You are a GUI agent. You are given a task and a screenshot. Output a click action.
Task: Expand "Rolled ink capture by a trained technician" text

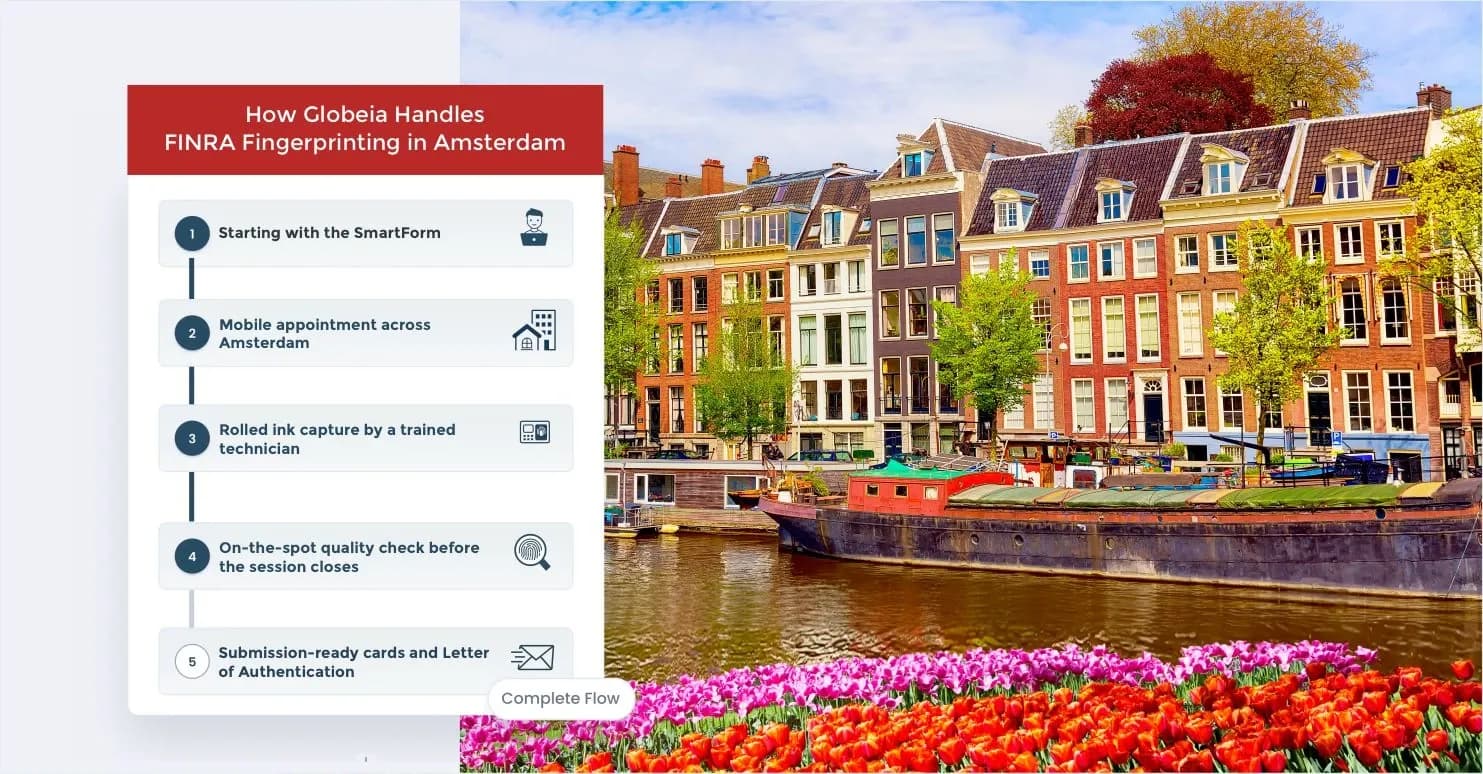coord(337,439)
